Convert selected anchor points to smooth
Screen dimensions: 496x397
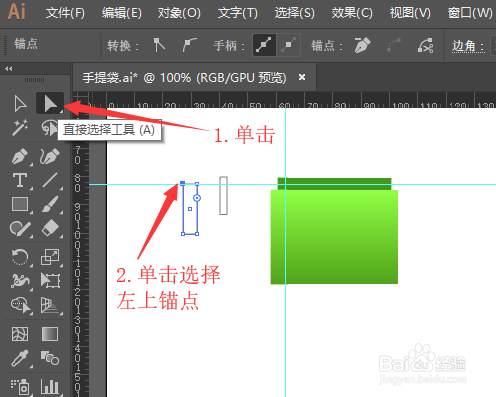coord(189,45)
